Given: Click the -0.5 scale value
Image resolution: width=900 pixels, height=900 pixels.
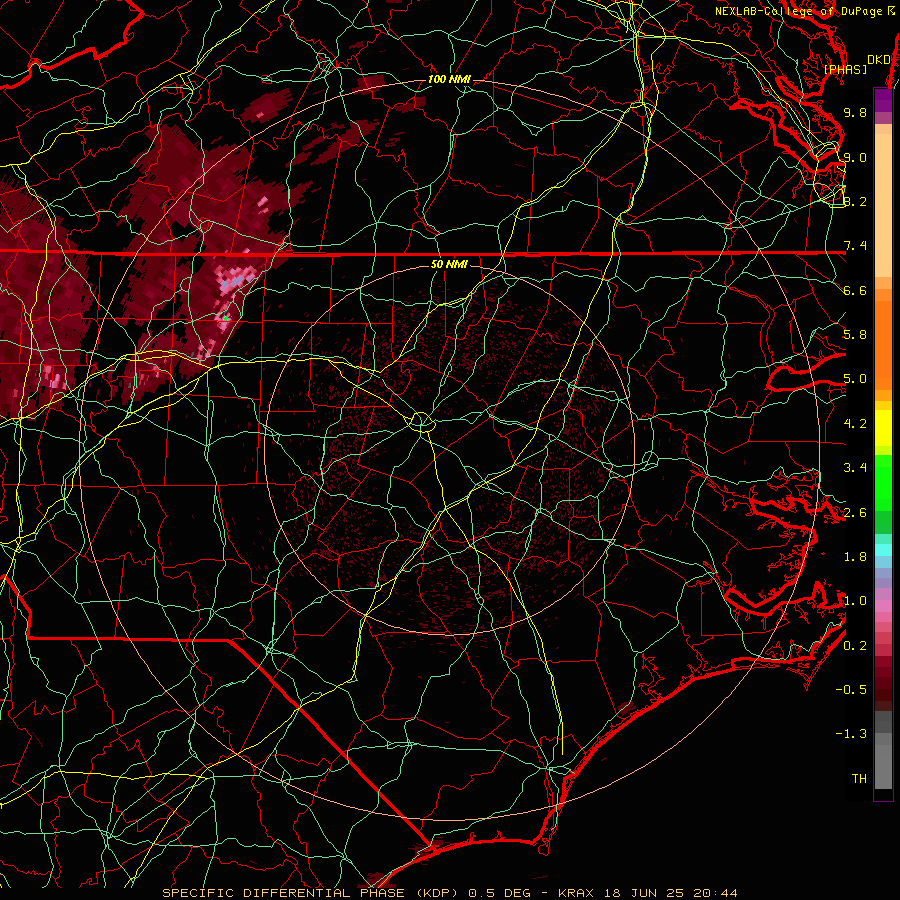Looking at the screenshot, I should tap(851, 690).
